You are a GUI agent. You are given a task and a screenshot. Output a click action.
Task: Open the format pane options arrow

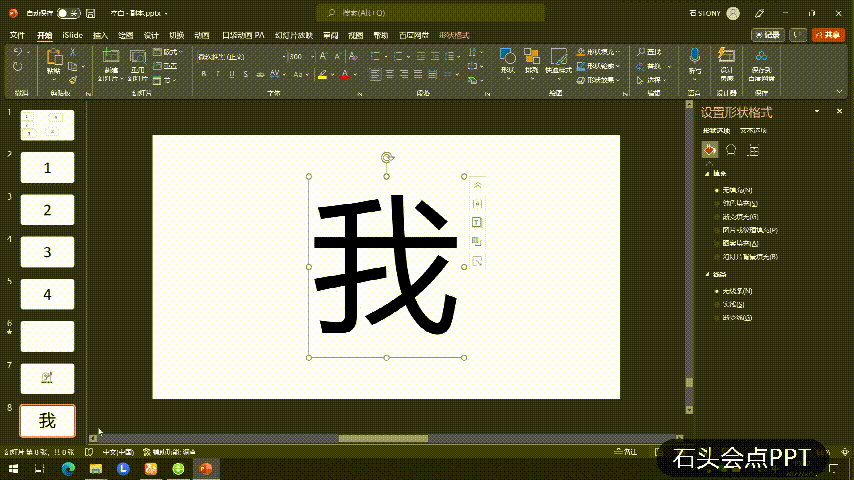(x=817, y=111)
